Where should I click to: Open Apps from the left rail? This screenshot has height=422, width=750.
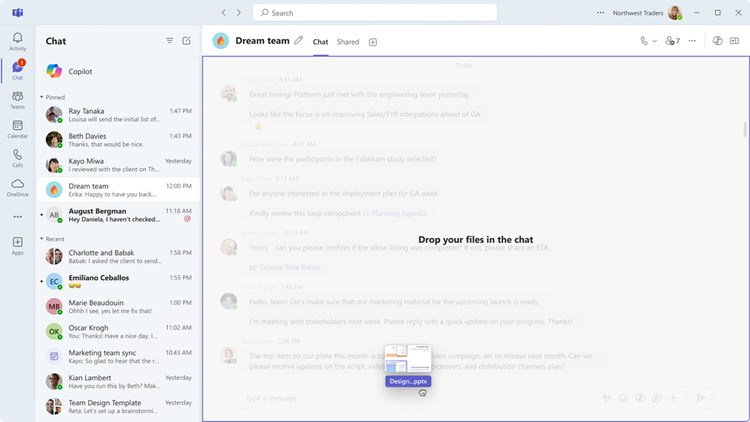17,245
